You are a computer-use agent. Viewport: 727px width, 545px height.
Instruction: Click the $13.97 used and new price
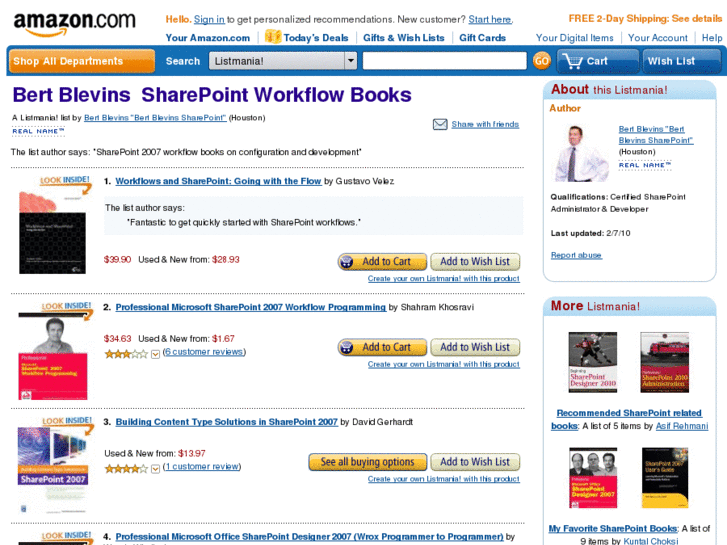191,453
